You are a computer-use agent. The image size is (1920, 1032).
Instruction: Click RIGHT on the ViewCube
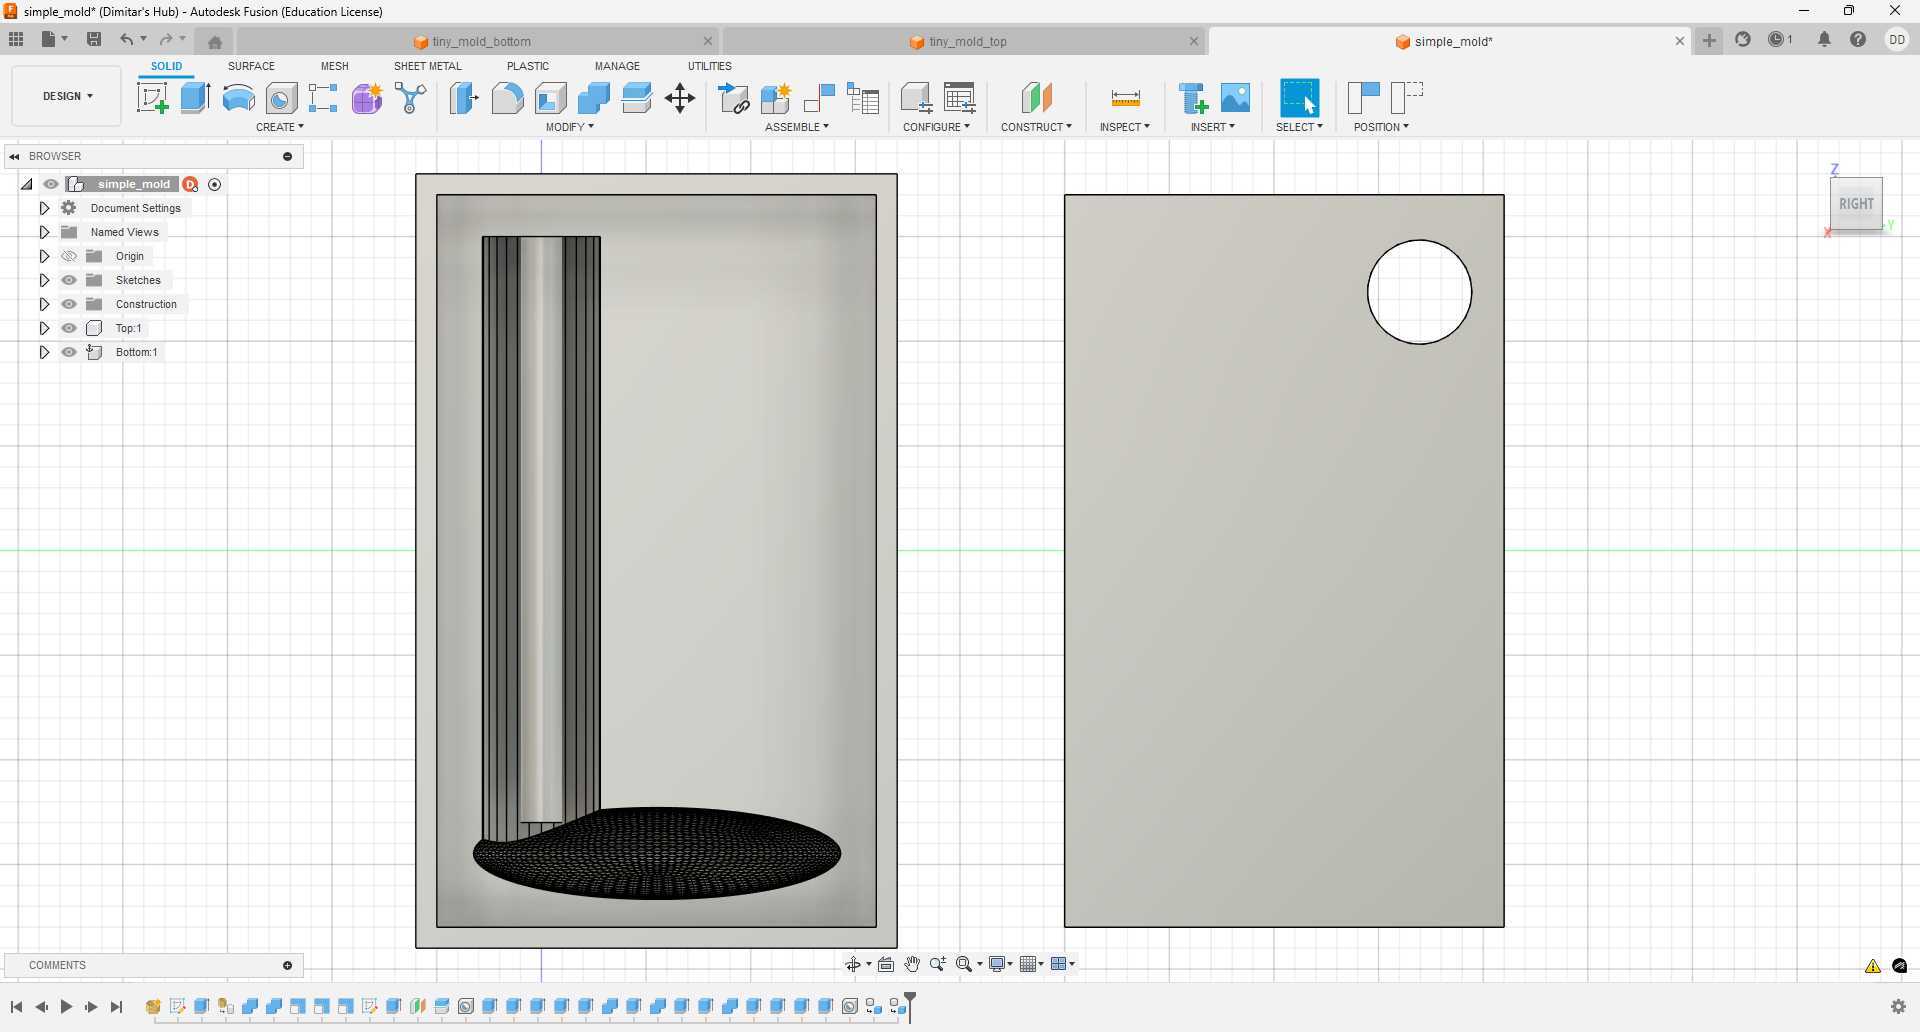tap(1856, 204)
